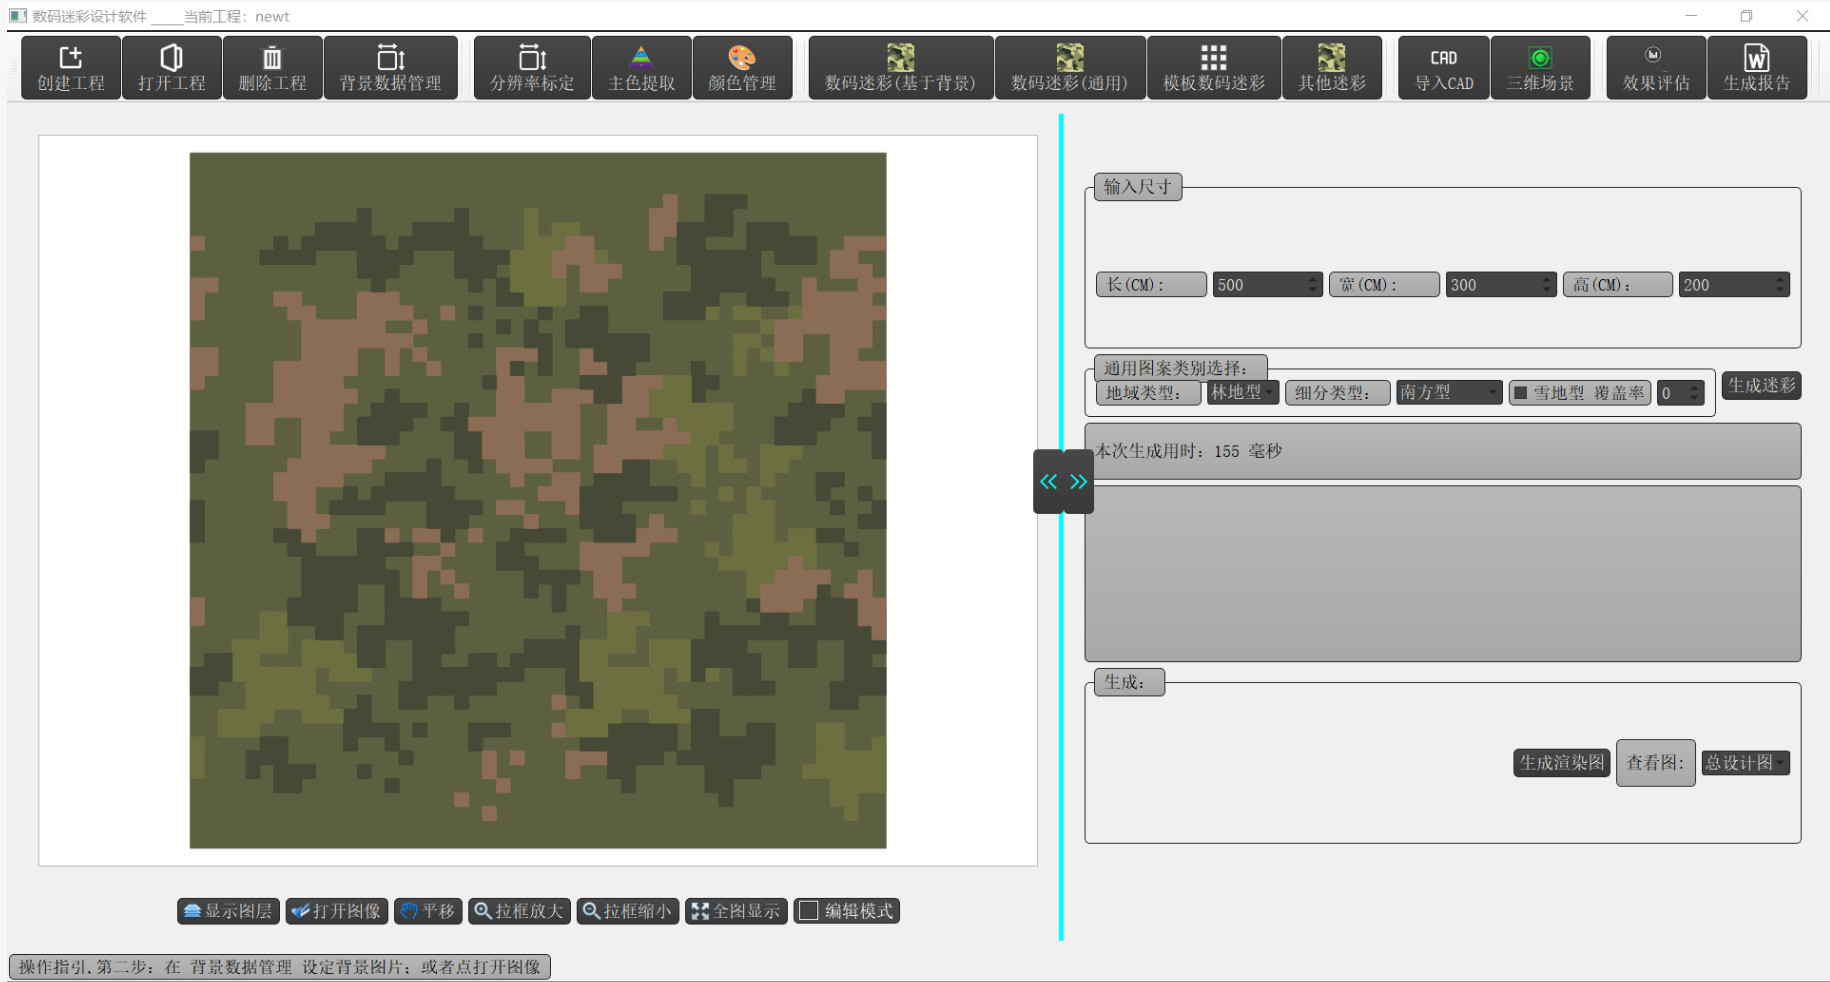
Task: Click 打开图像 button below canvas
Action: tap(337, 911)
